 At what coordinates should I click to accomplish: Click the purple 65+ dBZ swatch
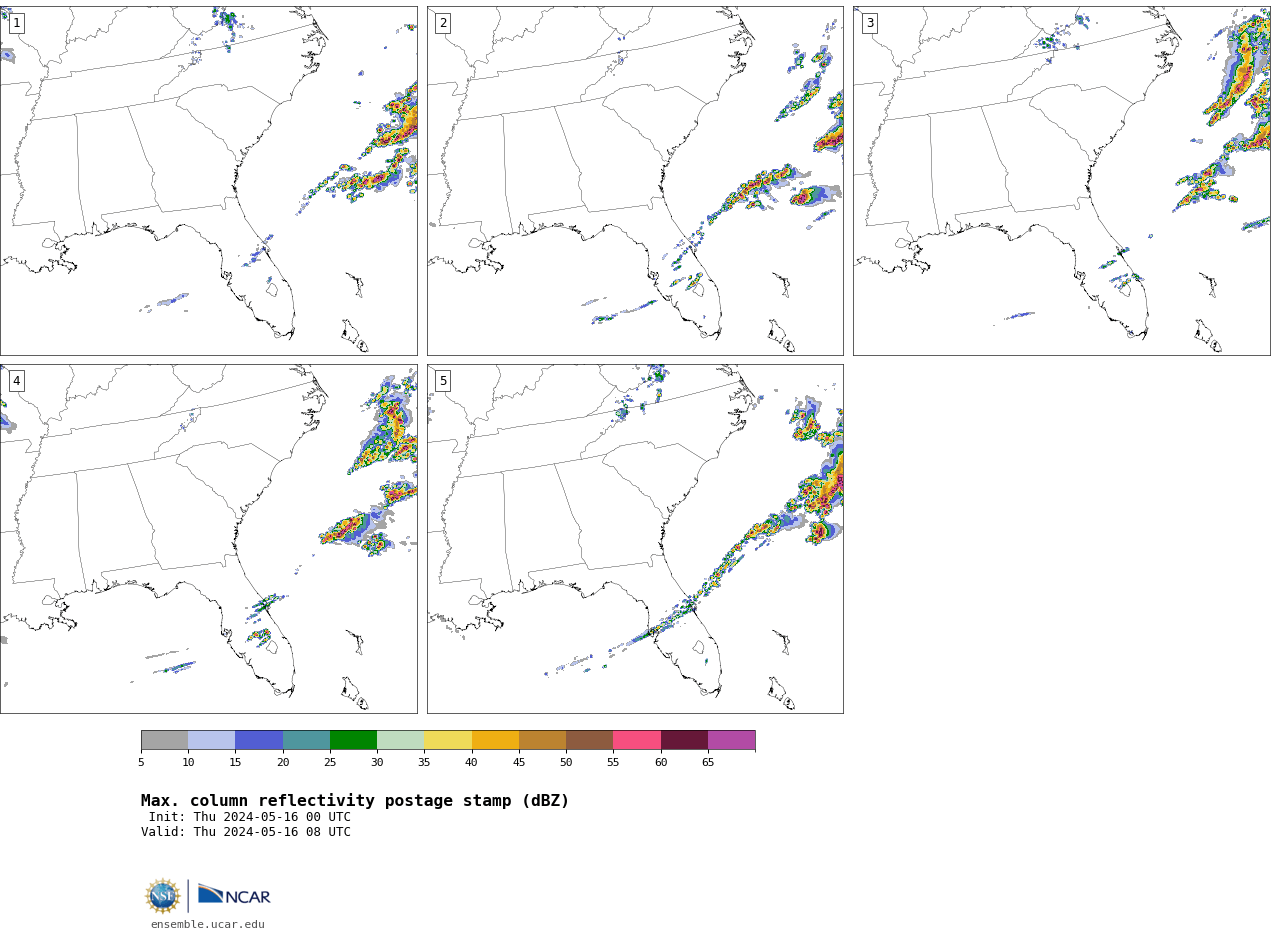(x=731, y=740)
